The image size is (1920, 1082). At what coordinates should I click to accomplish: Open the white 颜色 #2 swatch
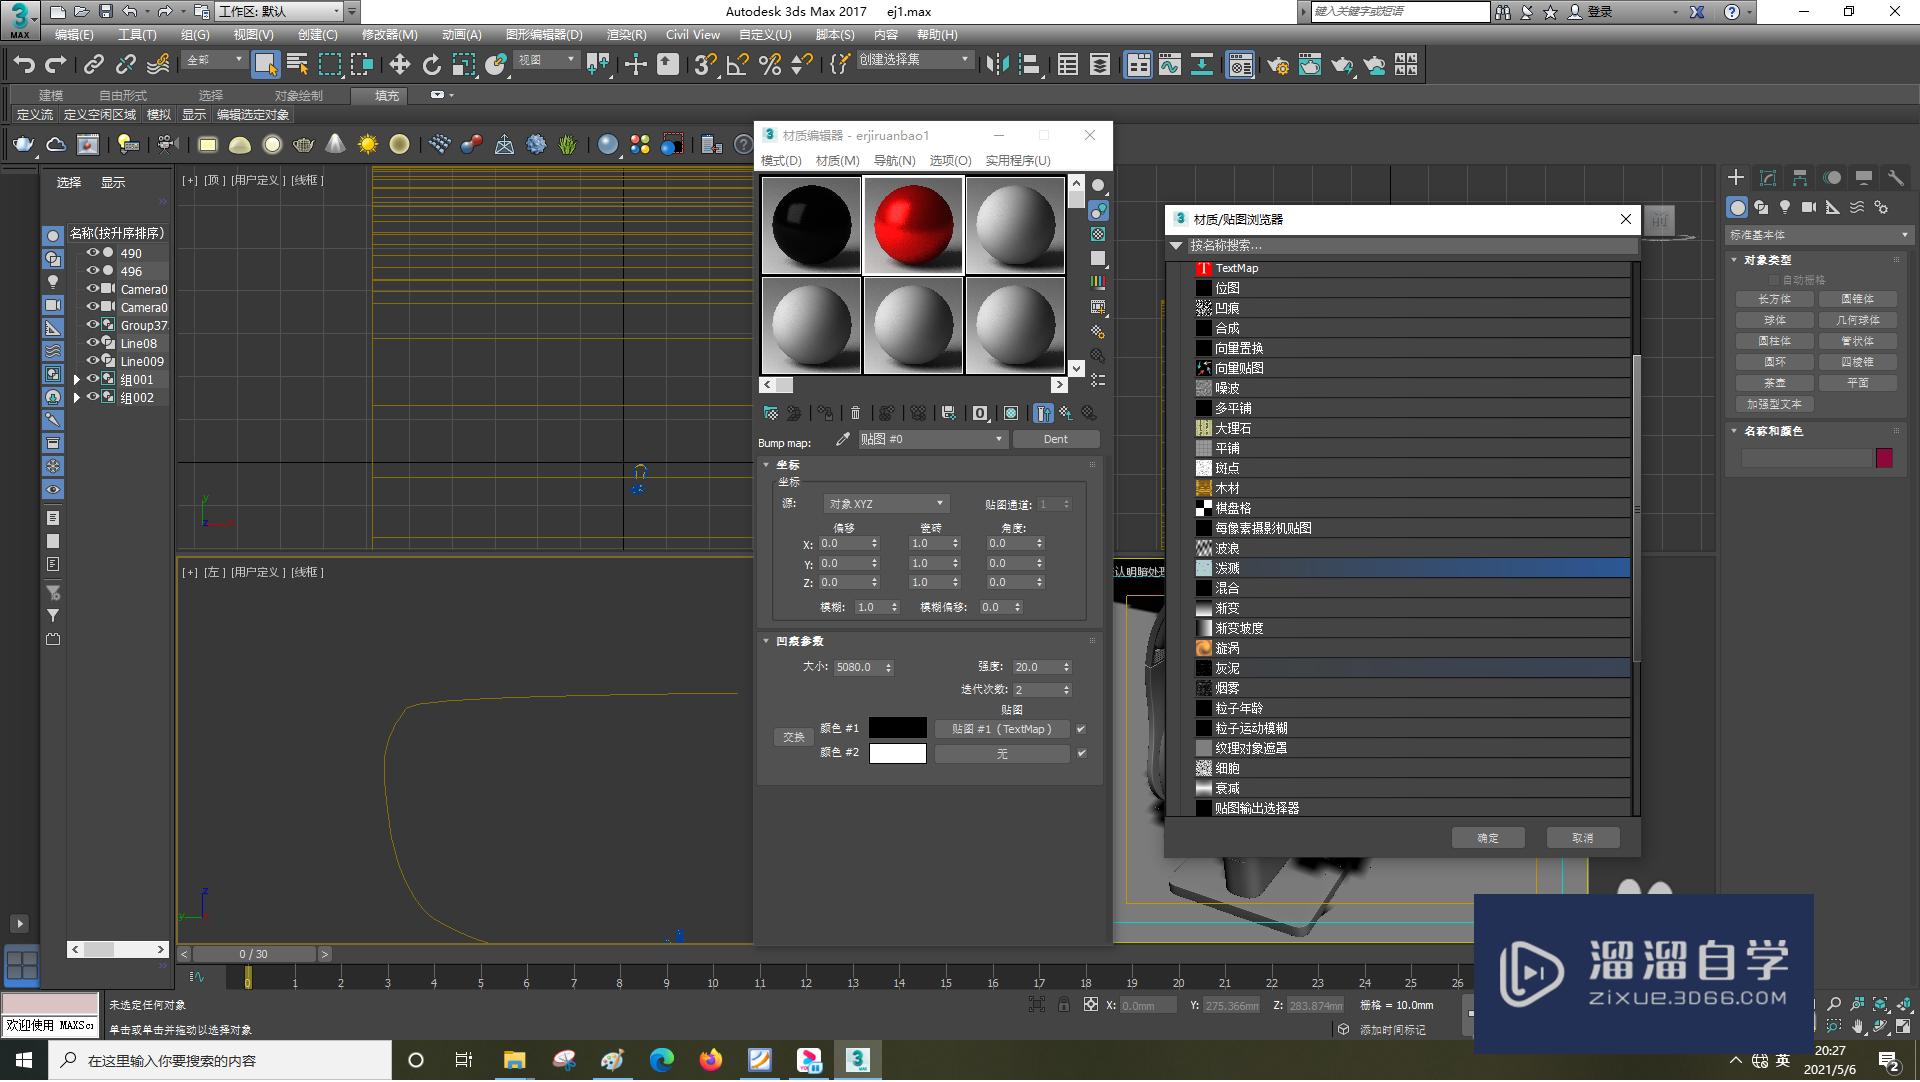click(x=898, y=753)
